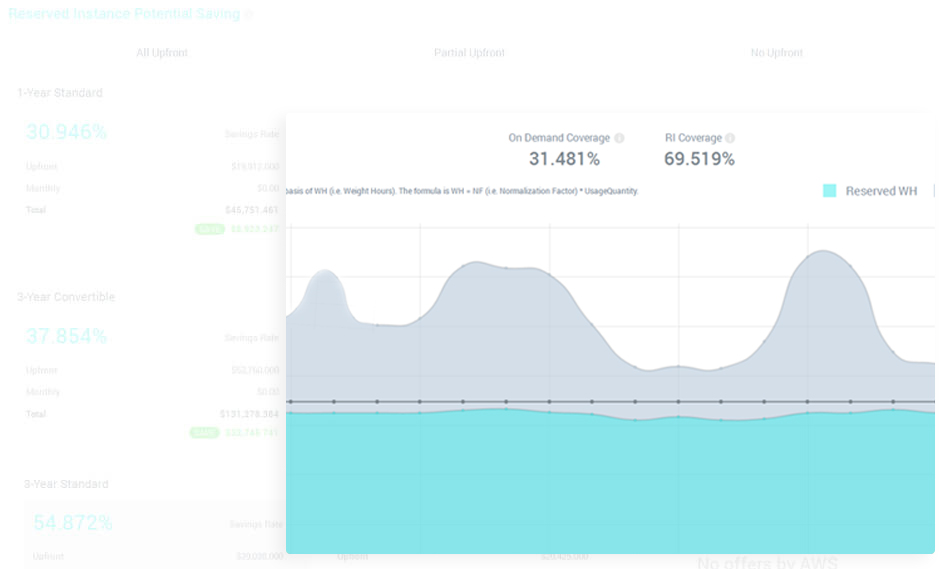Click the 31.481% On Demand Coverage value
The width and height of the screenshot is (951, 569).
(564, 159)
